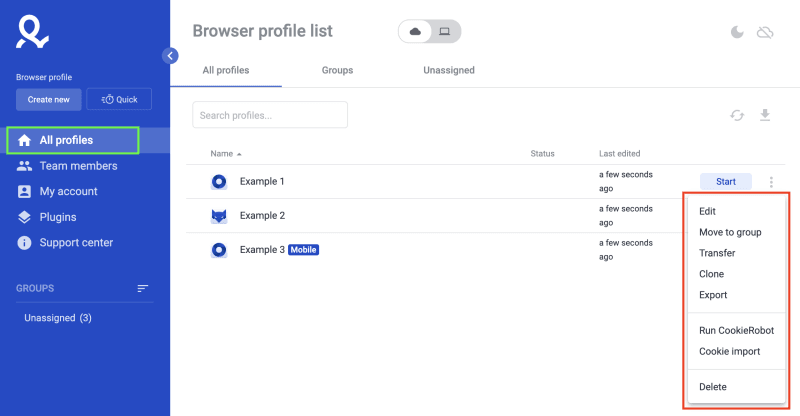The height and width of the screenshot is (416, 800).
Task: Switch cloud/local storage toggle
Action: point(429,32)
